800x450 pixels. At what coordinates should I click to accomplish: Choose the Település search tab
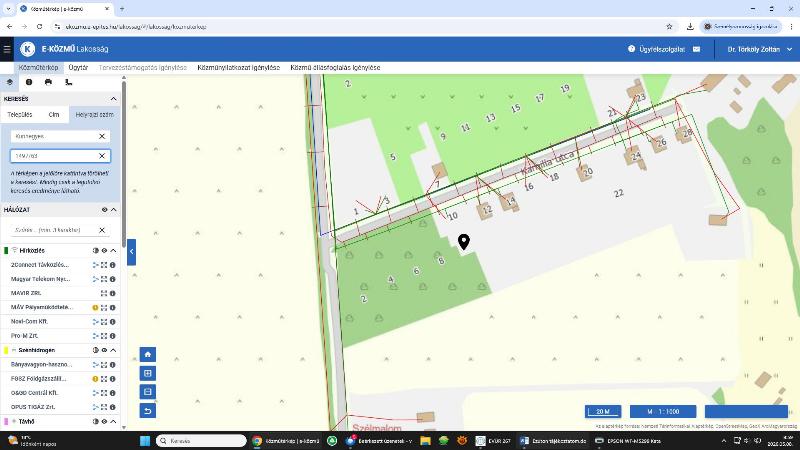19,115
